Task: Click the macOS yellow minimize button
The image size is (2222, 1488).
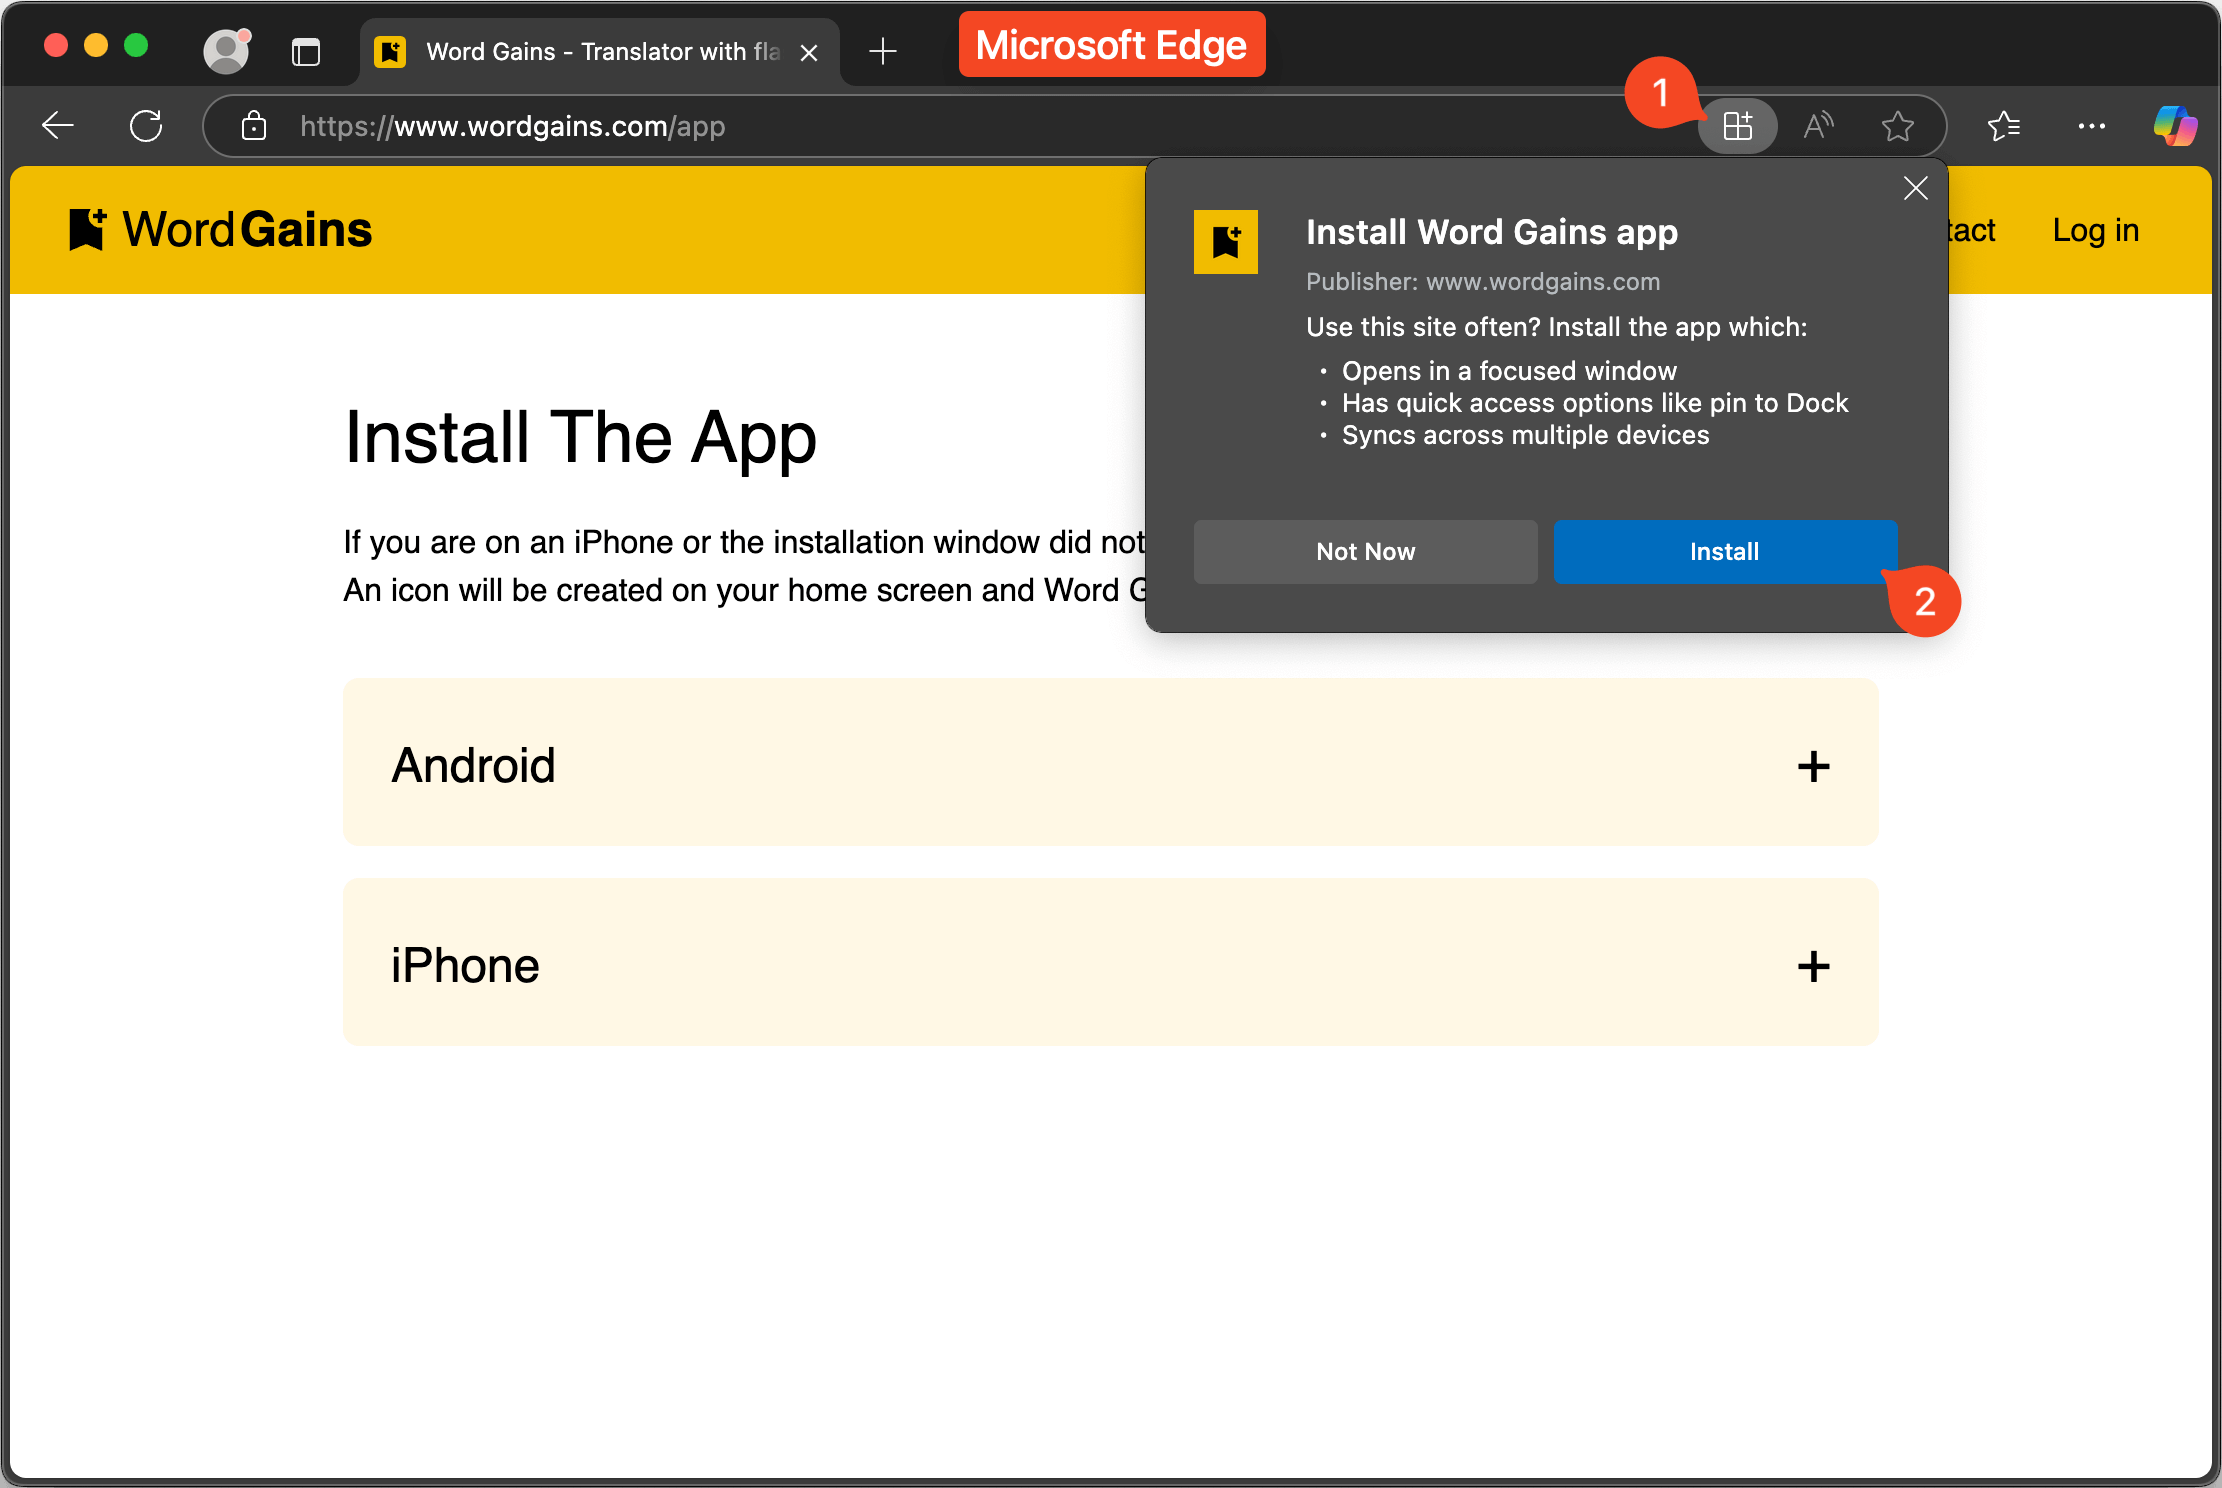Action: pyautogui.click(x=96, y=45)
